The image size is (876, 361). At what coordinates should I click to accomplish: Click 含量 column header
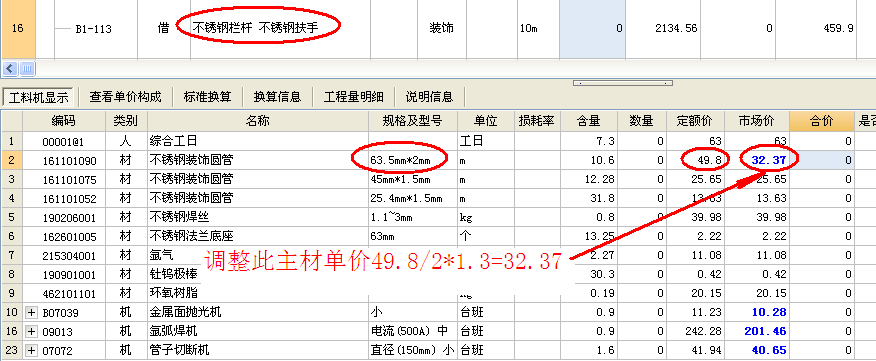click(588, 120)
